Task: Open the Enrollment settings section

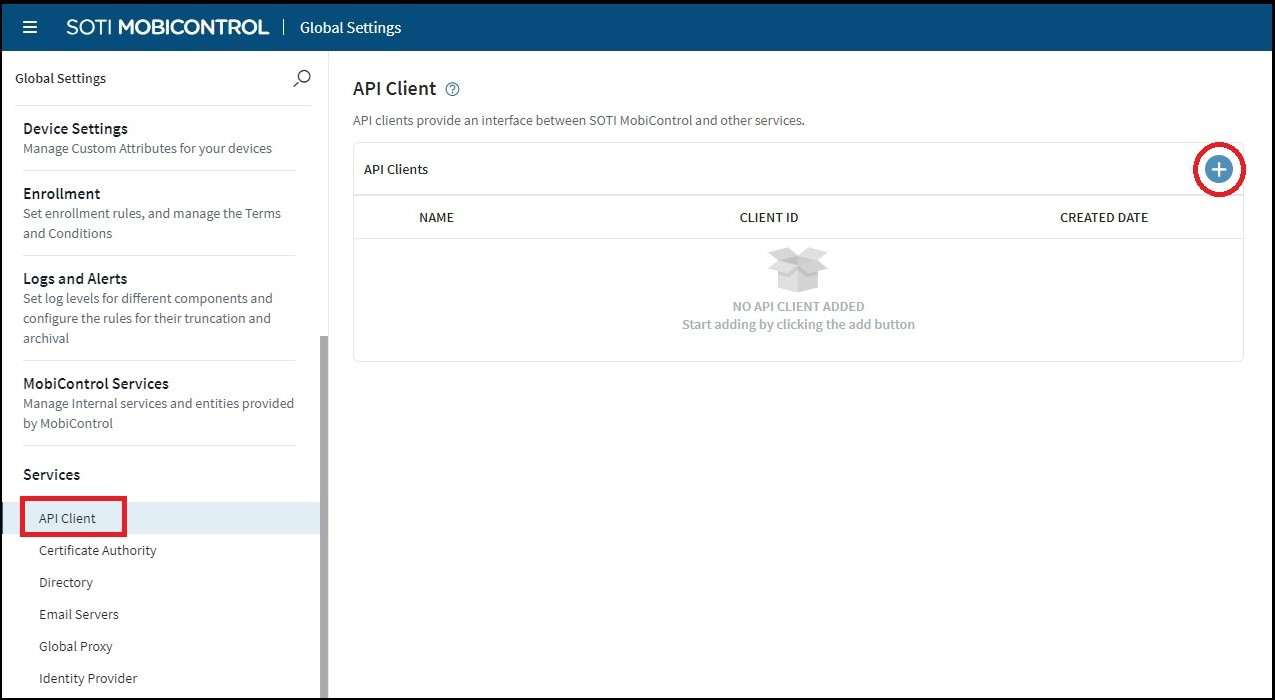Action: coord(62,193)
